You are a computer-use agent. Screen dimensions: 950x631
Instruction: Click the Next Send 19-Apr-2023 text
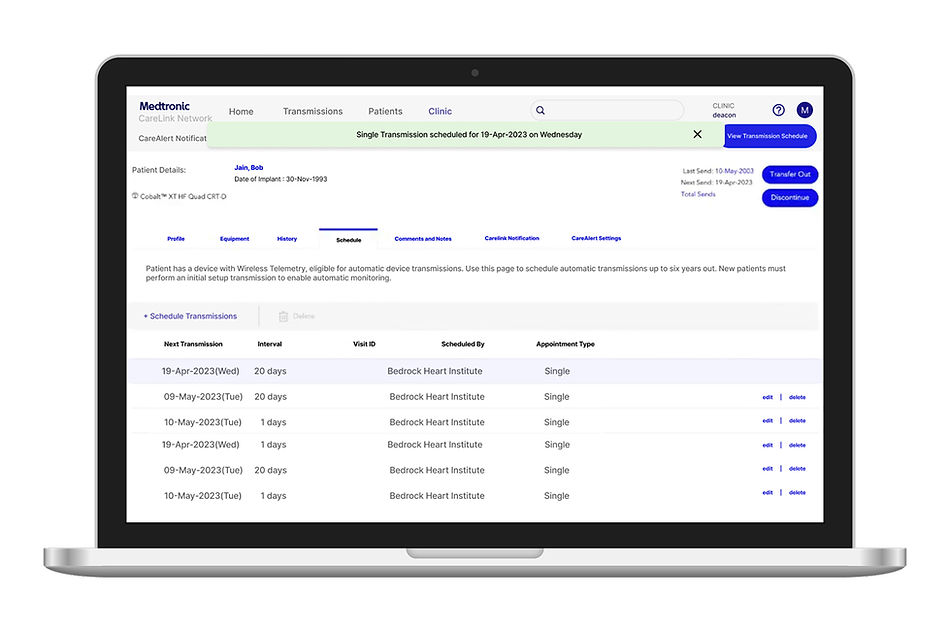point(716,182)
